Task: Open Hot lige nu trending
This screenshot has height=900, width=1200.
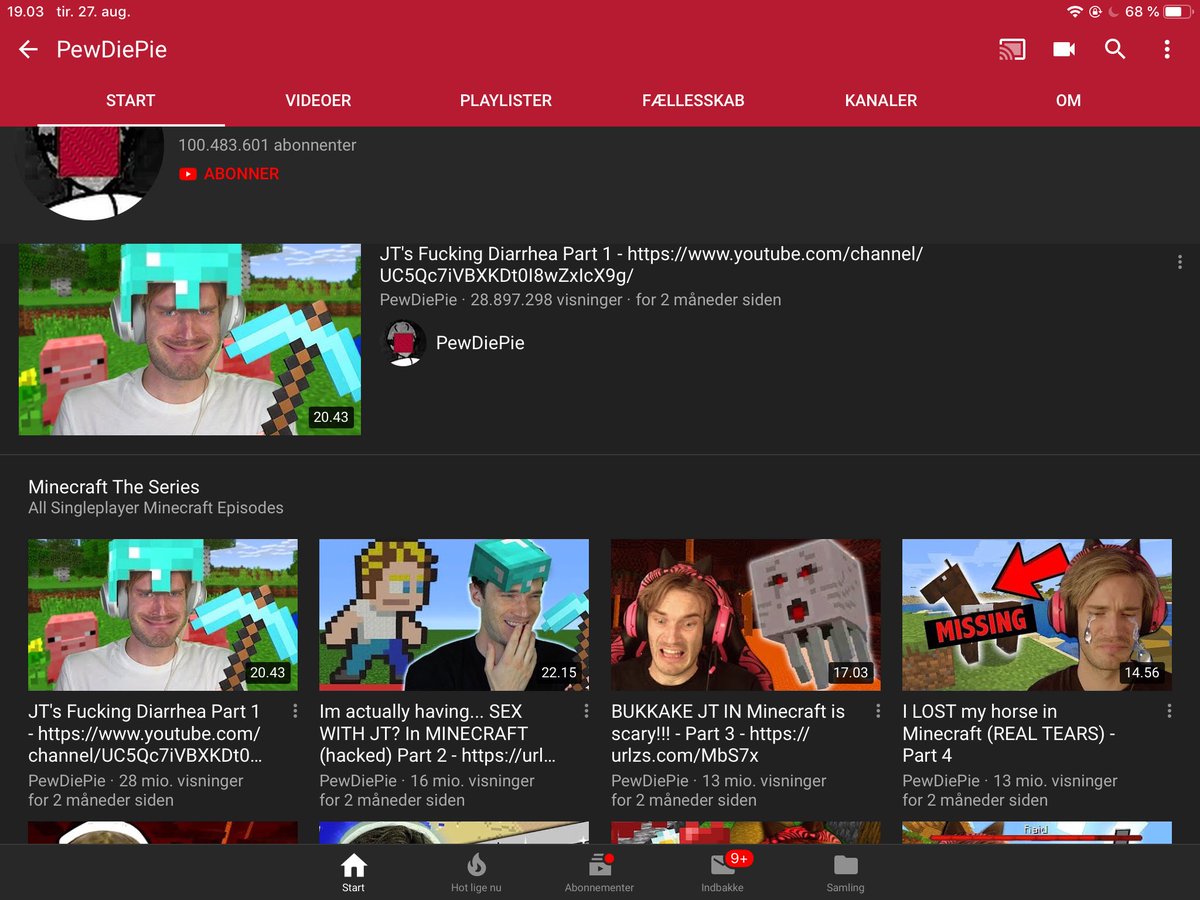Action: [476, 872]
